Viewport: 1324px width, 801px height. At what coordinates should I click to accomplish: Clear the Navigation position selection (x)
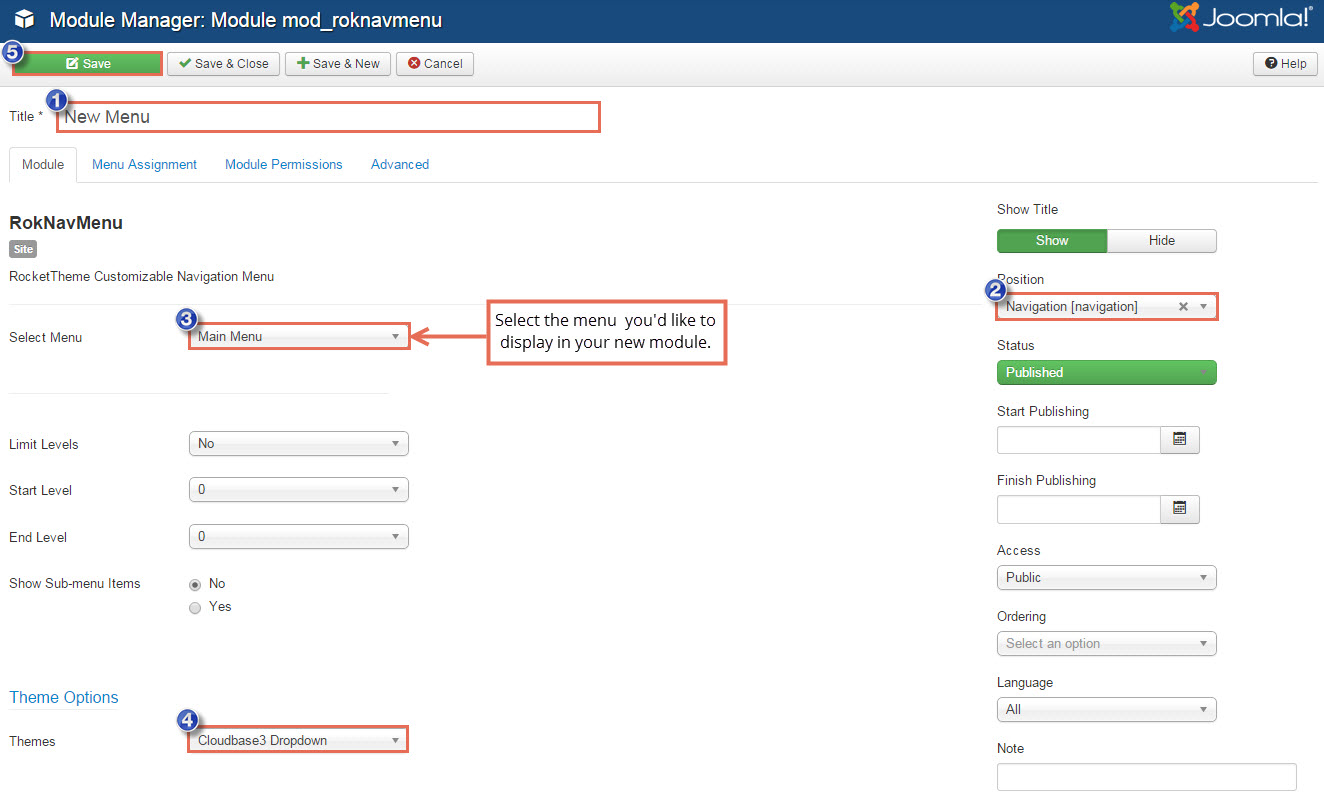(1183, 307)
